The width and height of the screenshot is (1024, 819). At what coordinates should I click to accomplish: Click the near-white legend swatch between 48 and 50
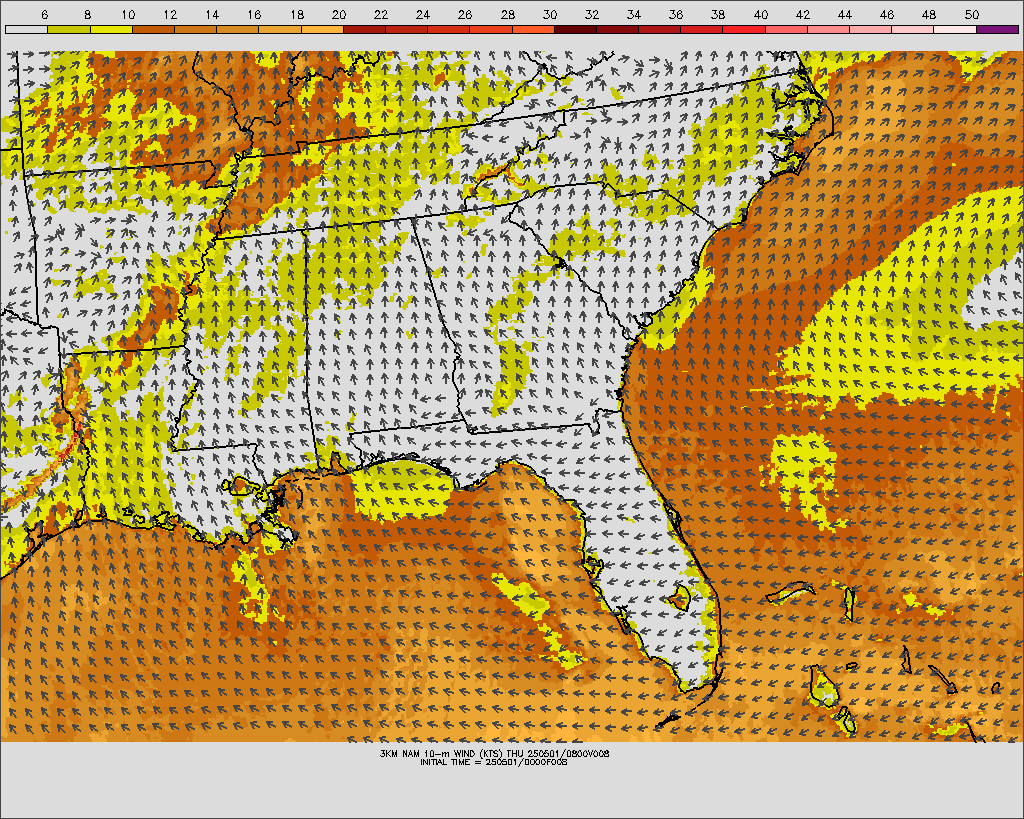(955, 29)
